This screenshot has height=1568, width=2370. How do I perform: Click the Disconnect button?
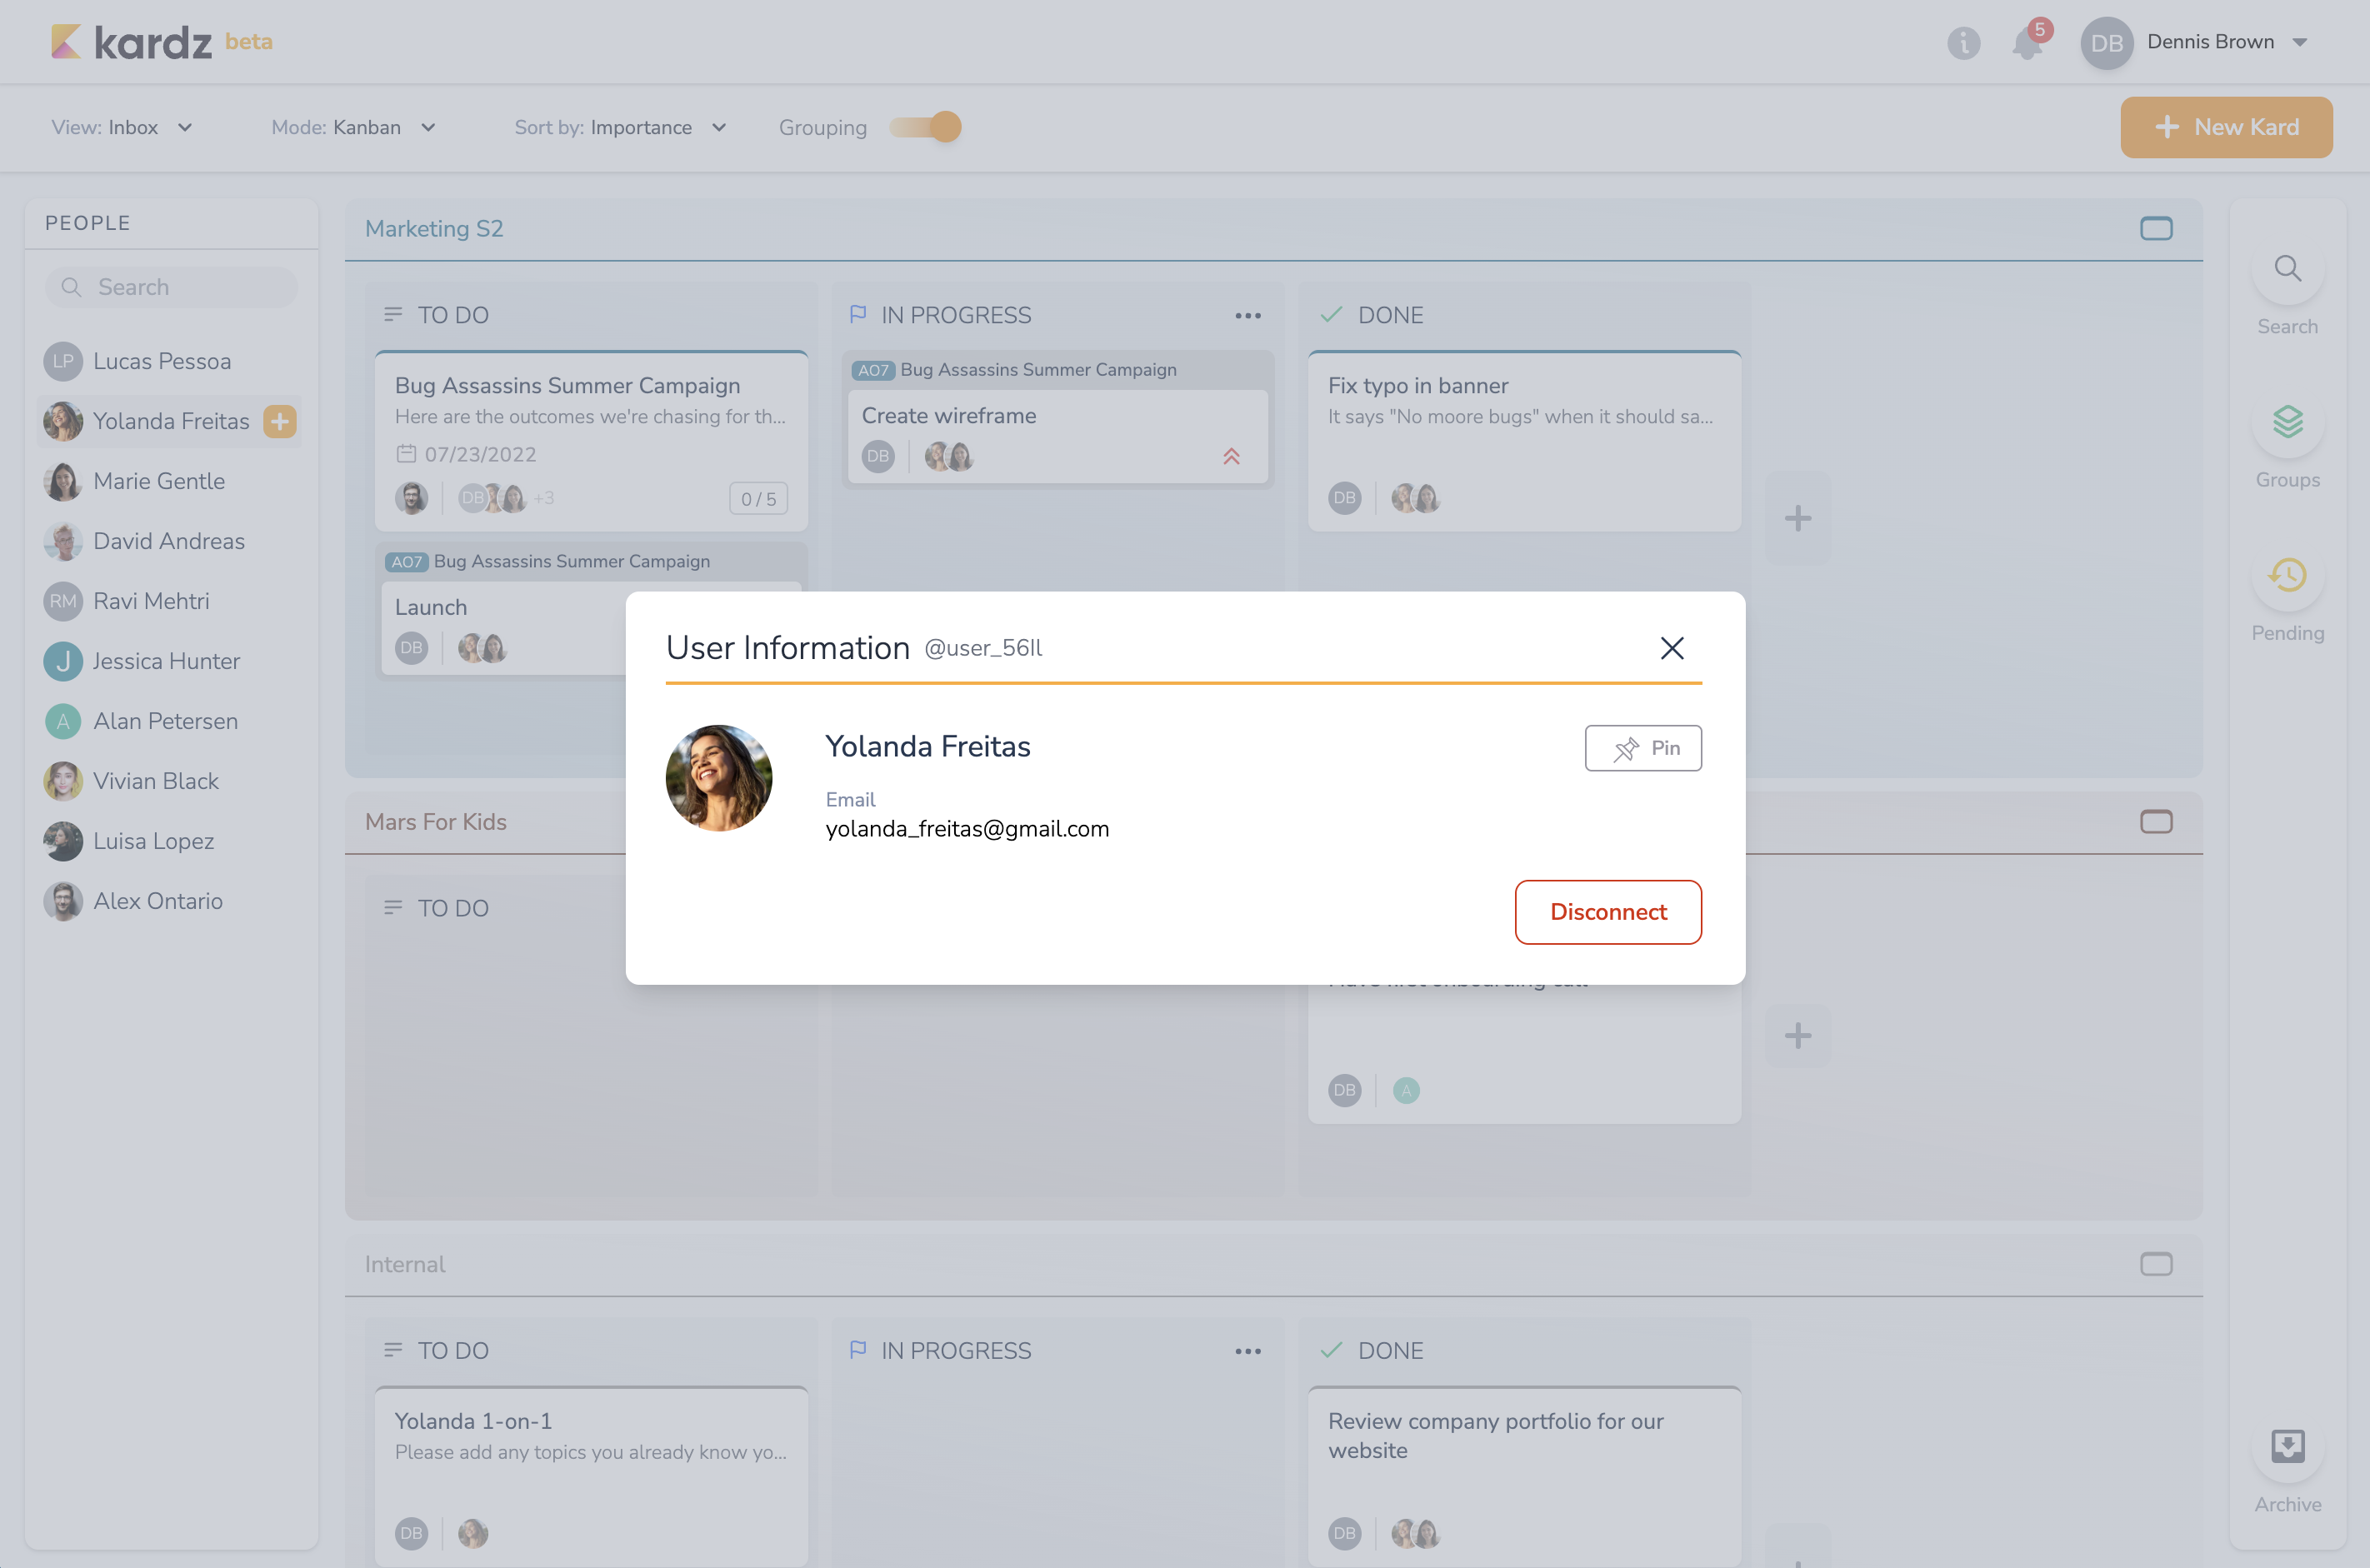[x=1608, y=912]
